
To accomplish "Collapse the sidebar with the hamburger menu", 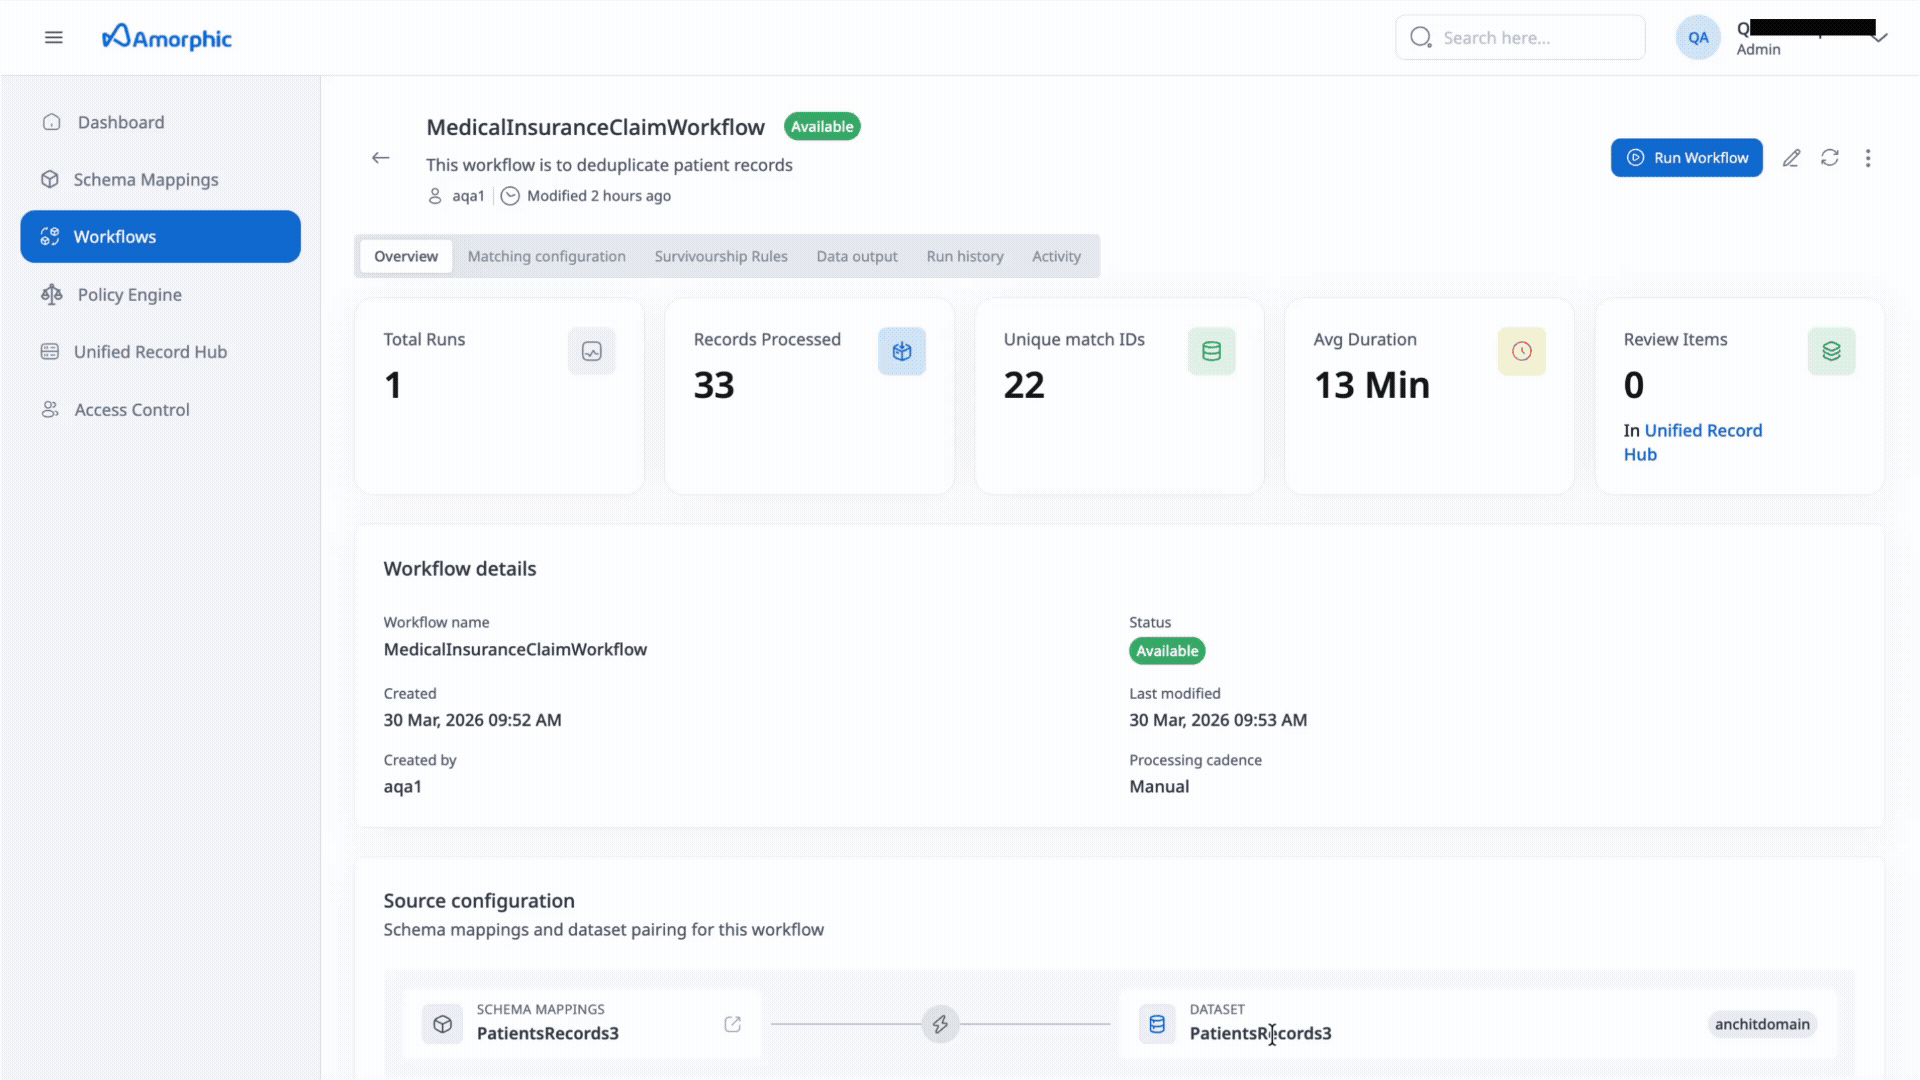I will (x=53, y=37).
